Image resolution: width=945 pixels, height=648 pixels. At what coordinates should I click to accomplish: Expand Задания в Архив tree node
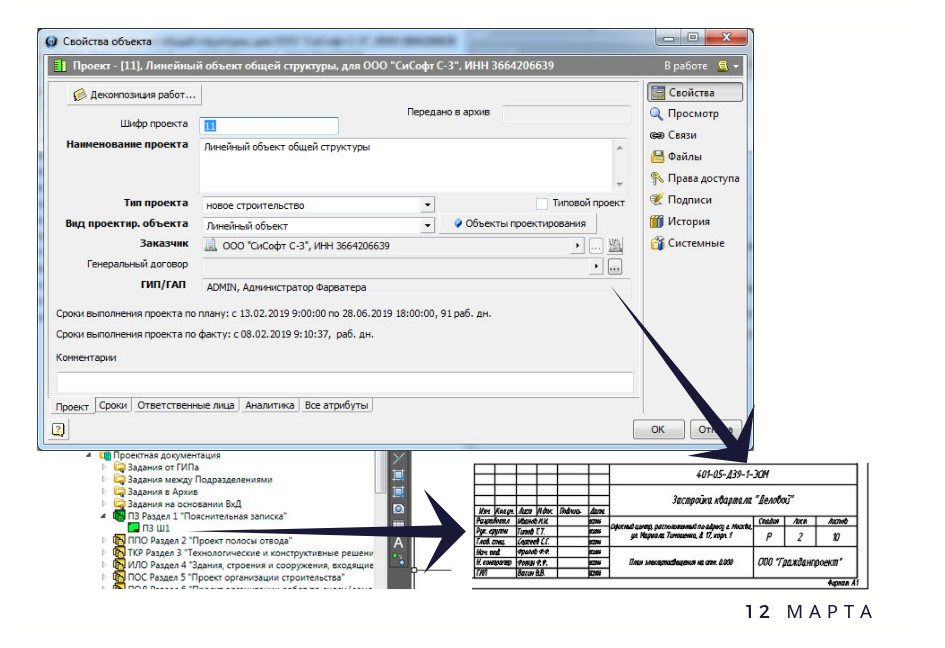click(103, 492)
